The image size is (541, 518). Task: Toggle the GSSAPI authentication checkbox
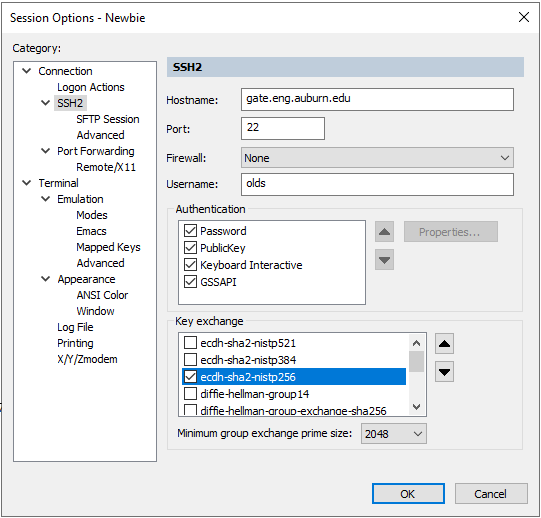click(x=190, y=282)
